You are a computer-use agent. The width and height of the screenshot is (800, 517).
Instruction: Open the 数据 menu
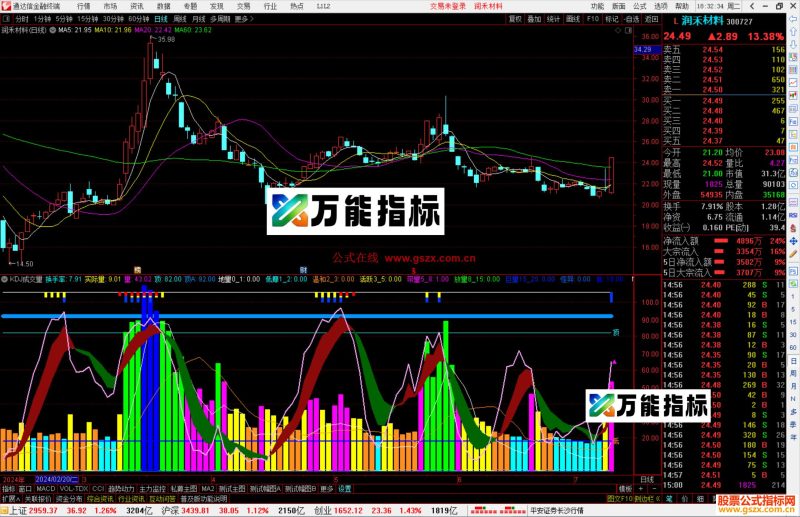tap(163, 6)
